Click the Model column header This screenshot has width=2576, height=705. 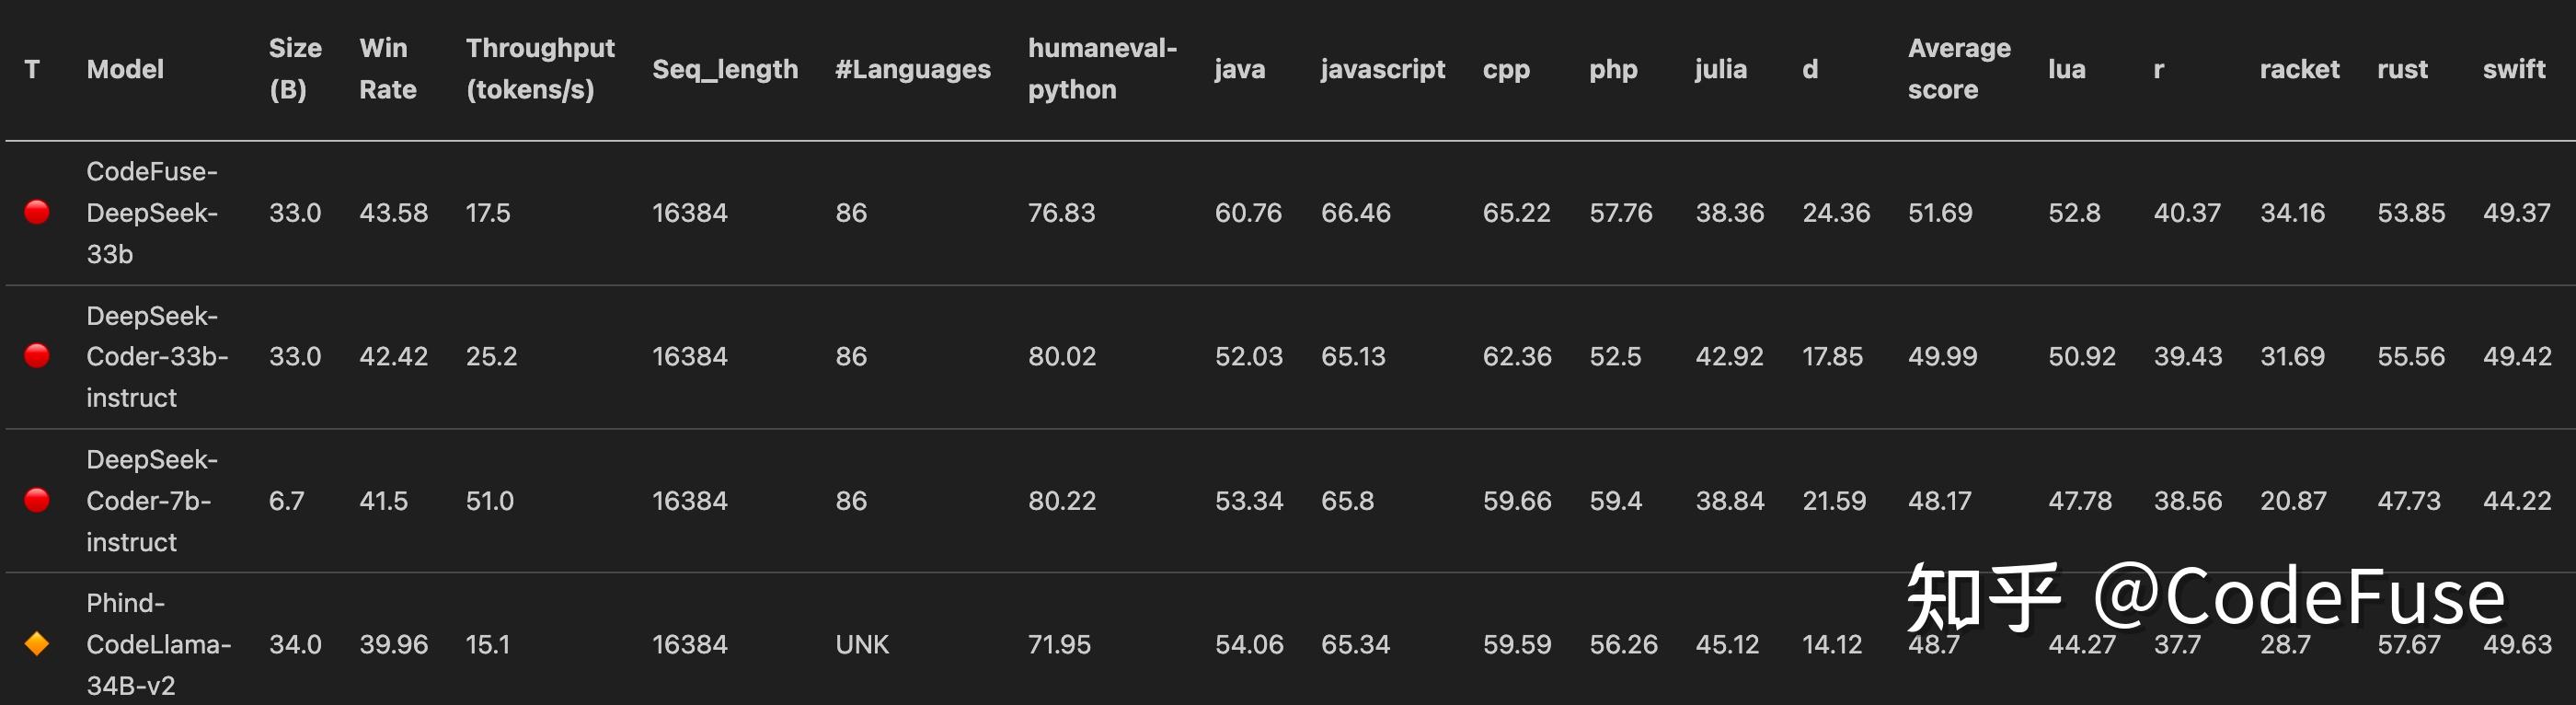tap(125, 69)
